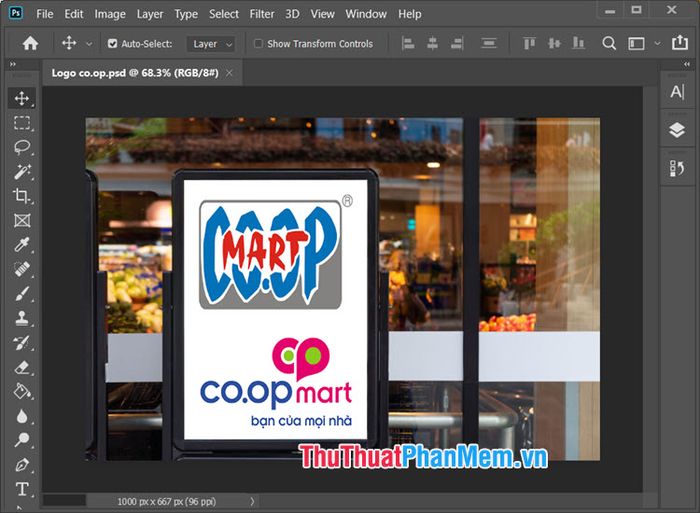
Task: Align top edges
Action: [x=529, y=43]
